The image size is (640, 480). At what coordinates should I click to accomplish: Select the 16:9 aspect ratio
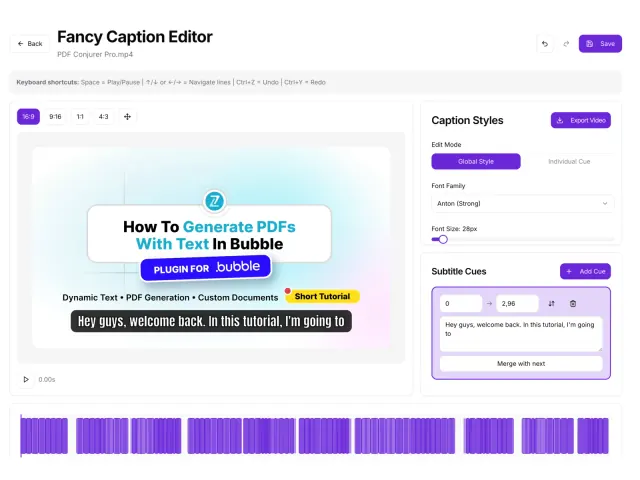point(28,117)
